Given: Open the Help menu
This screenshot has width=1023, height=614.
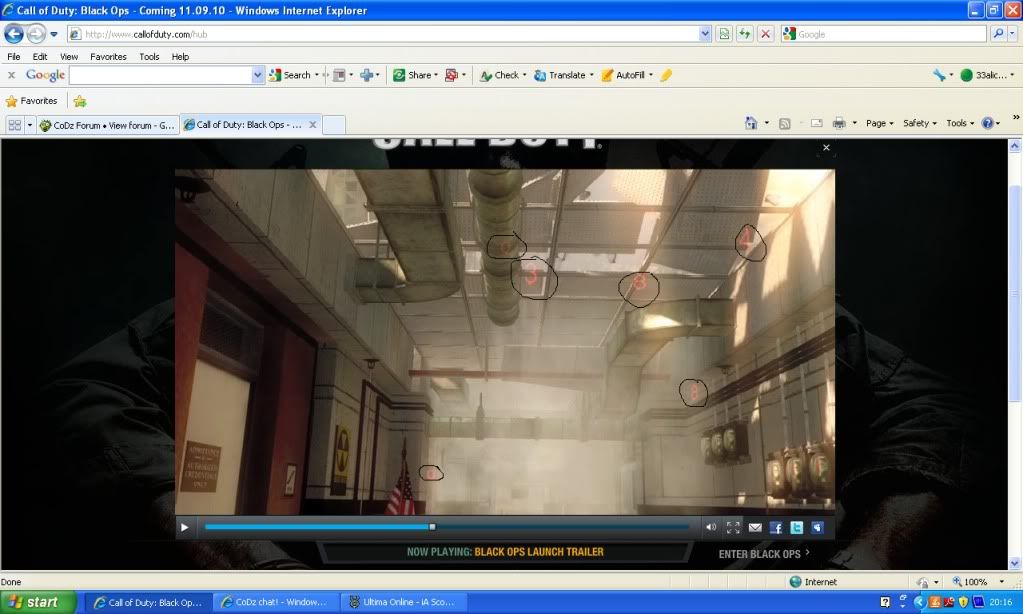Looking at the screenshot, I should pyautogui.click(x=180, y=57).
